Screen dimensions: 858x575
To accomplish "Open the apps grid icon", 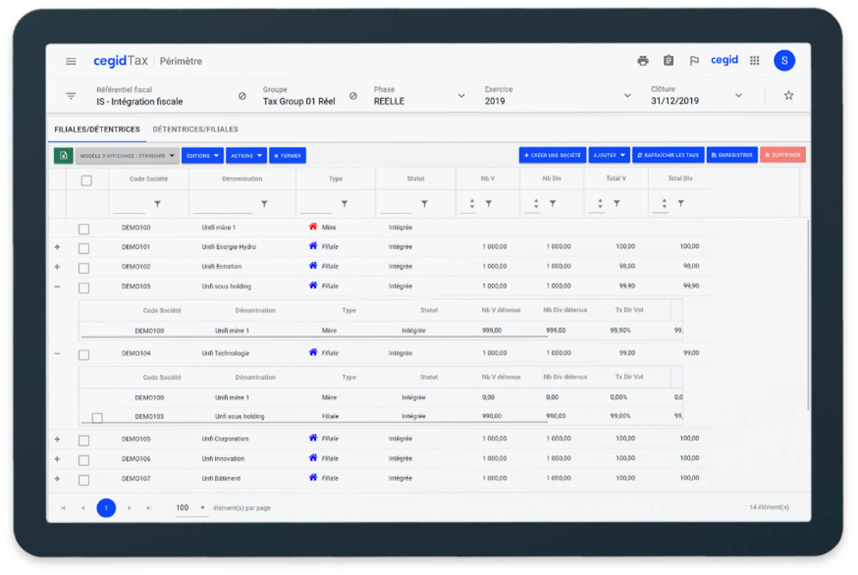I will [x=755, y=61].
